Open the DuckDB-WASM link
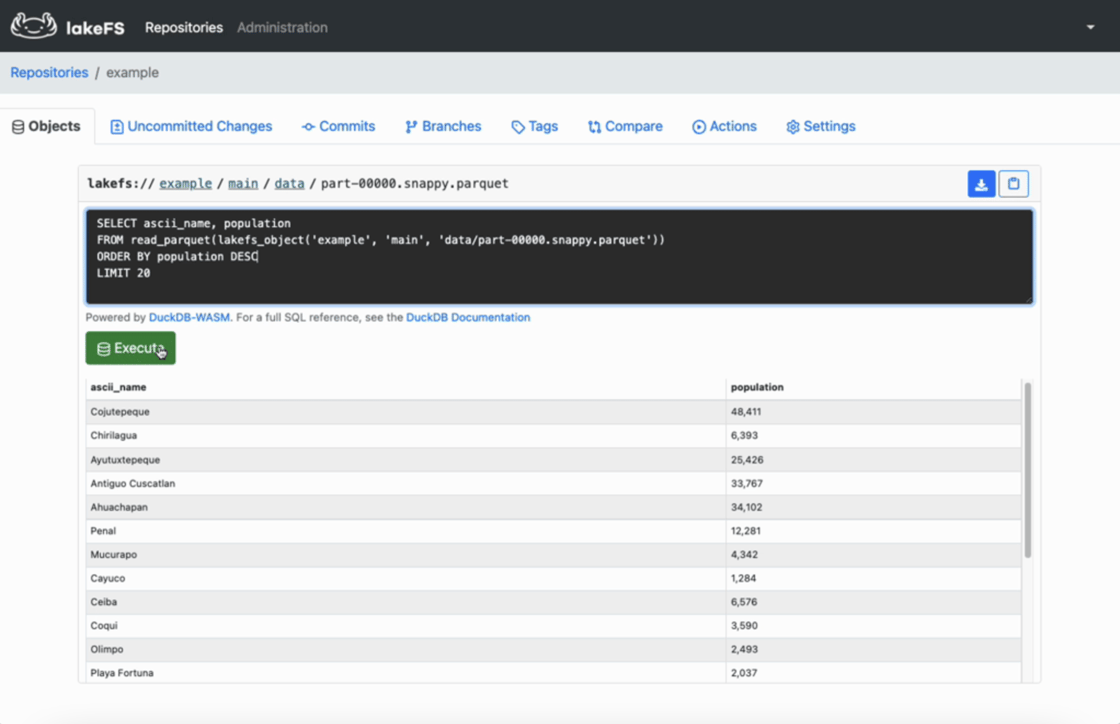This screenshot has height=724, width=1120. [x=189, y=318]
